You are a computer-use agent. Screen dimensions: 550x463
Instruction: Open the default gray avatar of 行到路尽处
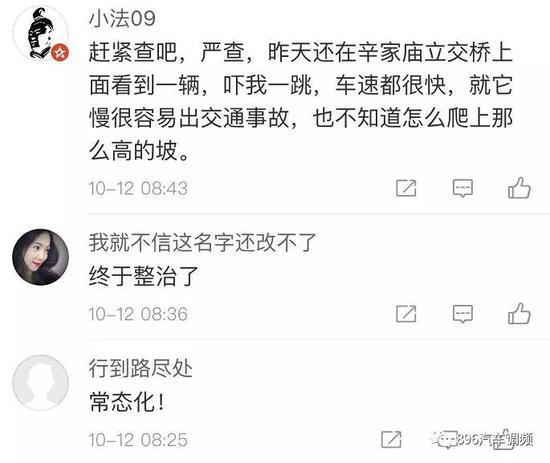coord(40,383)
